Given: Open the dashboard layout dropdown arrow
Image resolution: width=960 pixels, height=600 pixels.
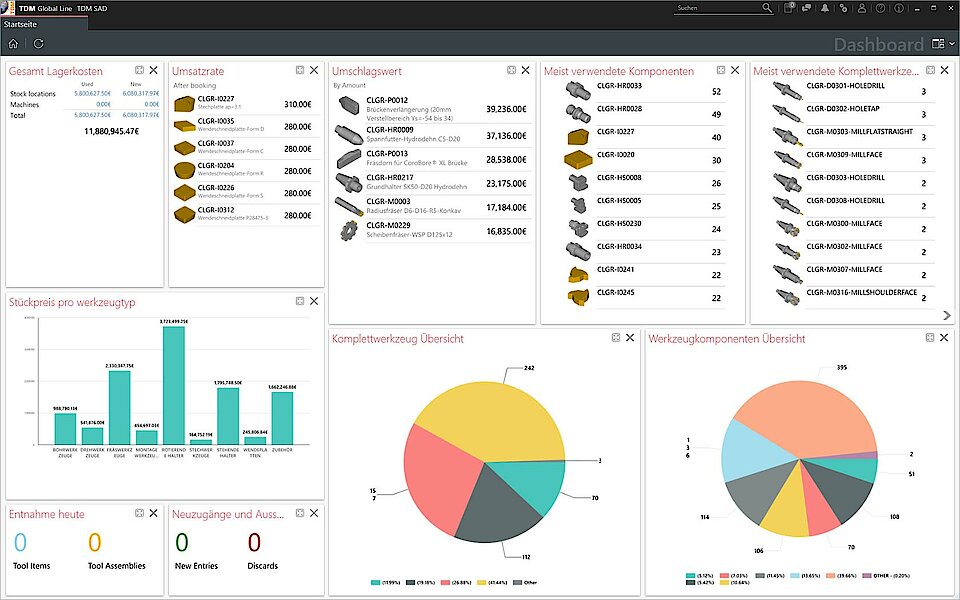Looking at the screenshot, I should [952, 44].
